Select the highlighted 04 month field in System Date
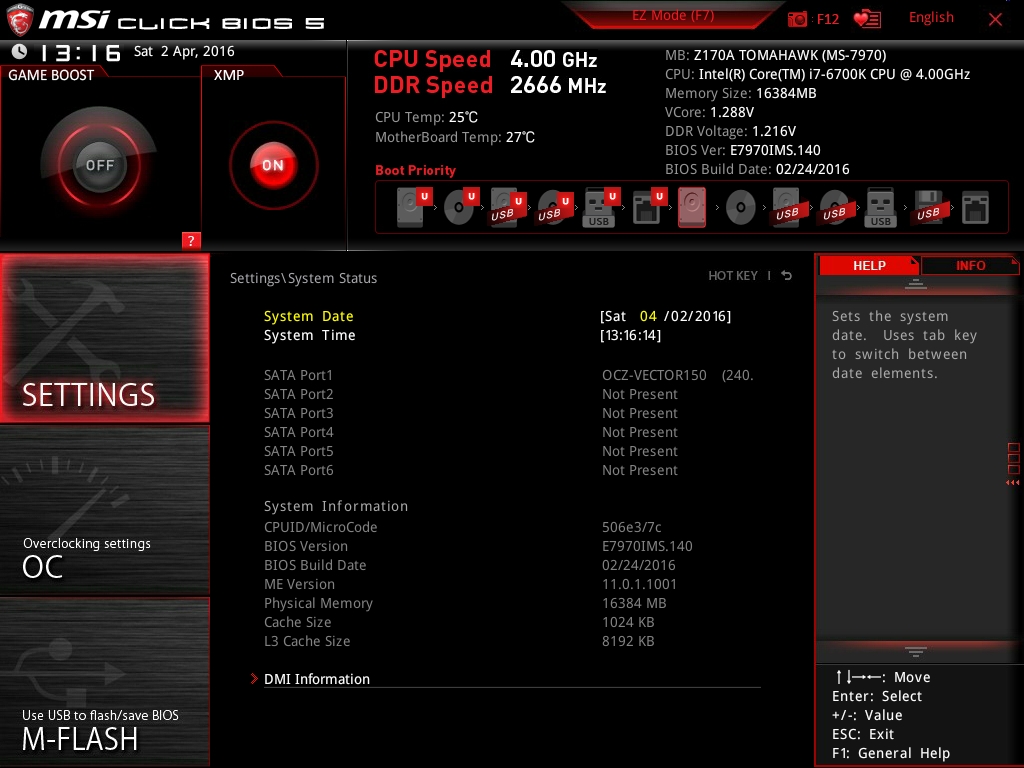This screenshot has width=1024, height=768. click(648, 316)
